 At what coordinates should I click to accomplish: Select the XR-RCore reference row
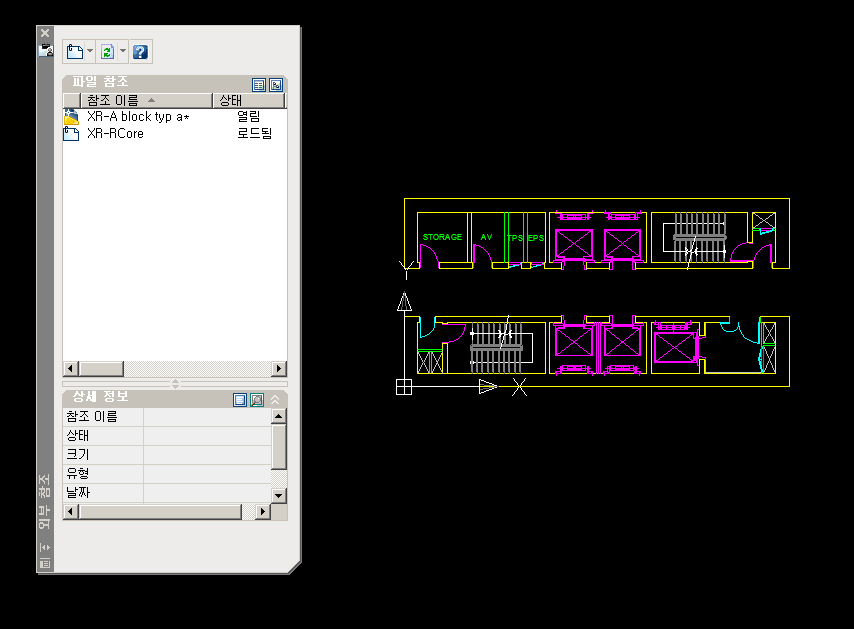114,133
